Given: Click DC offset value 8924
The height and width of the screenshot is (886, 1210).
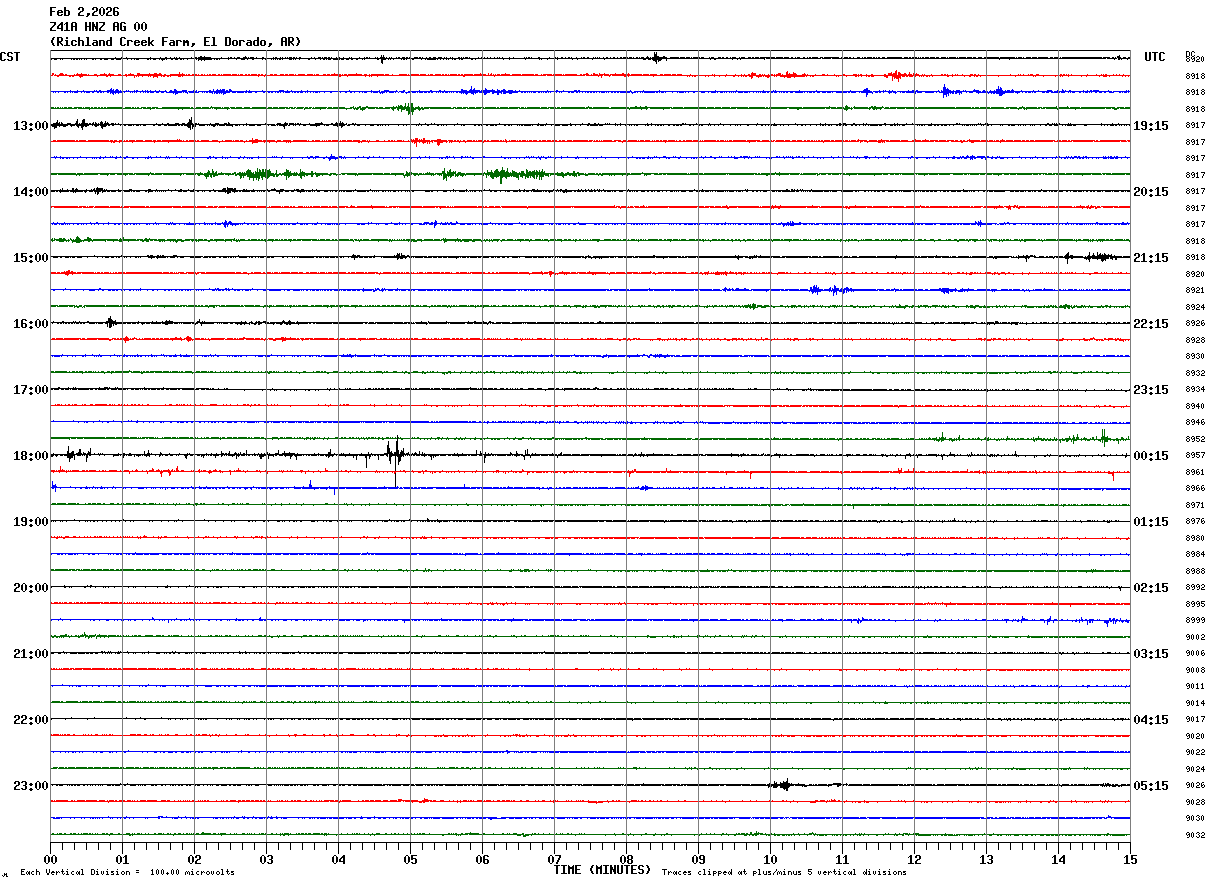Looking at the screenshot, I should [1195, 307].
